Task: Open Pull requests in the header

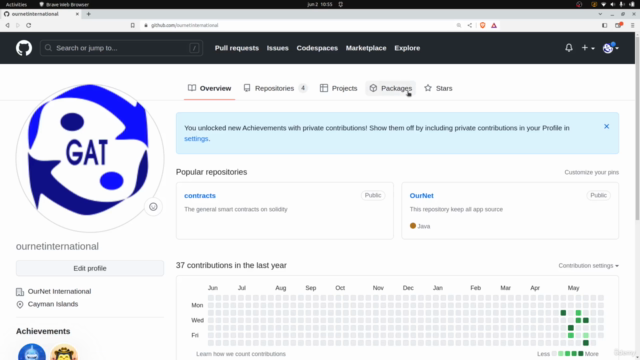Action: coord(237,48)
